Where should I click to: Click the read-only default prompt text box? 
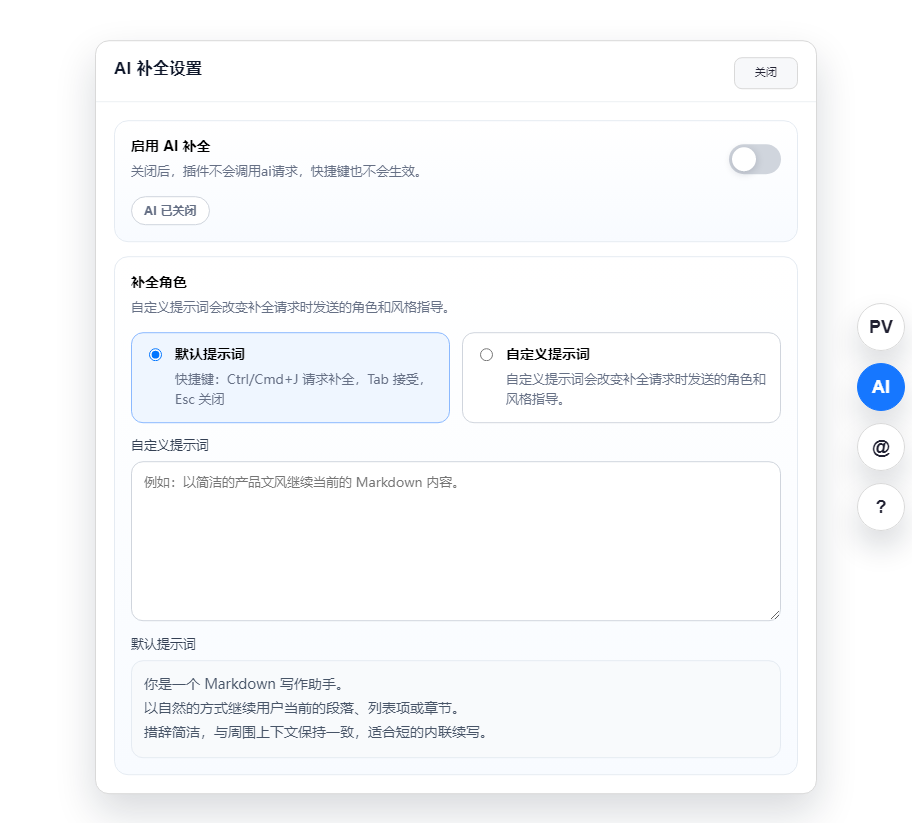click(455, 708)
